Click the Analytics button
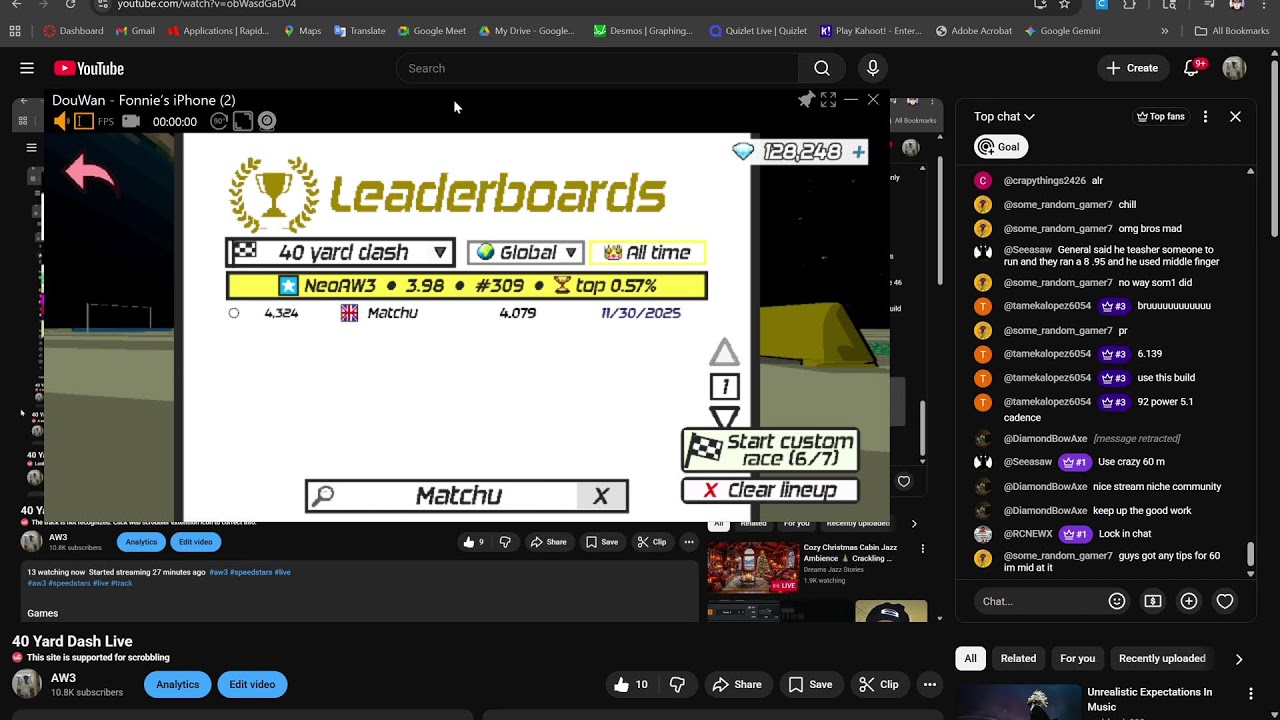This screenshot has width=1280, height=720. click(177, 684)
